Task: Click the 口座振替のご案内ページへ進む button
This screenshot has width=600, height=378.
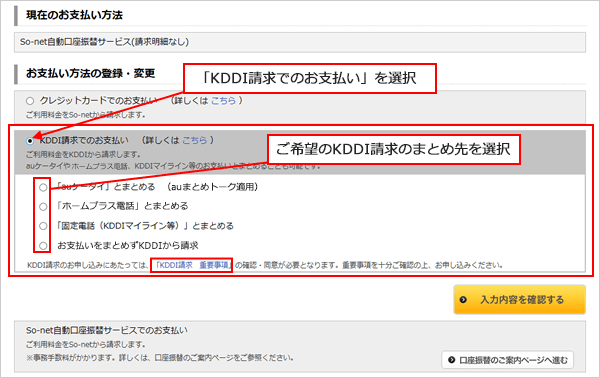Action: [507, 360]
